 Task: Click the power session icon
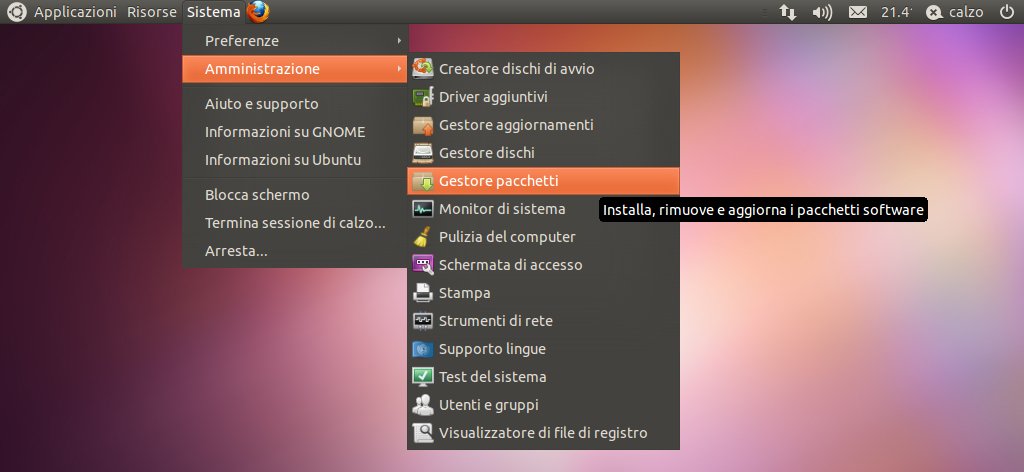point(1006,12)
